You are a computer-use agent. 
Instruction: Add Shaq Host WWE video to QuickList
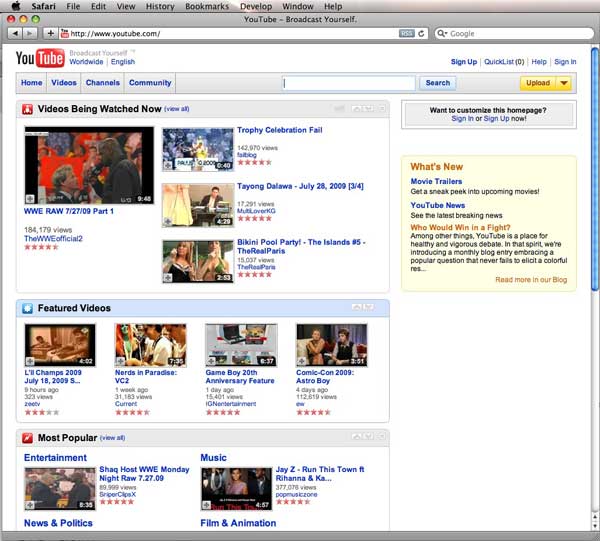[x=30, y=505]
